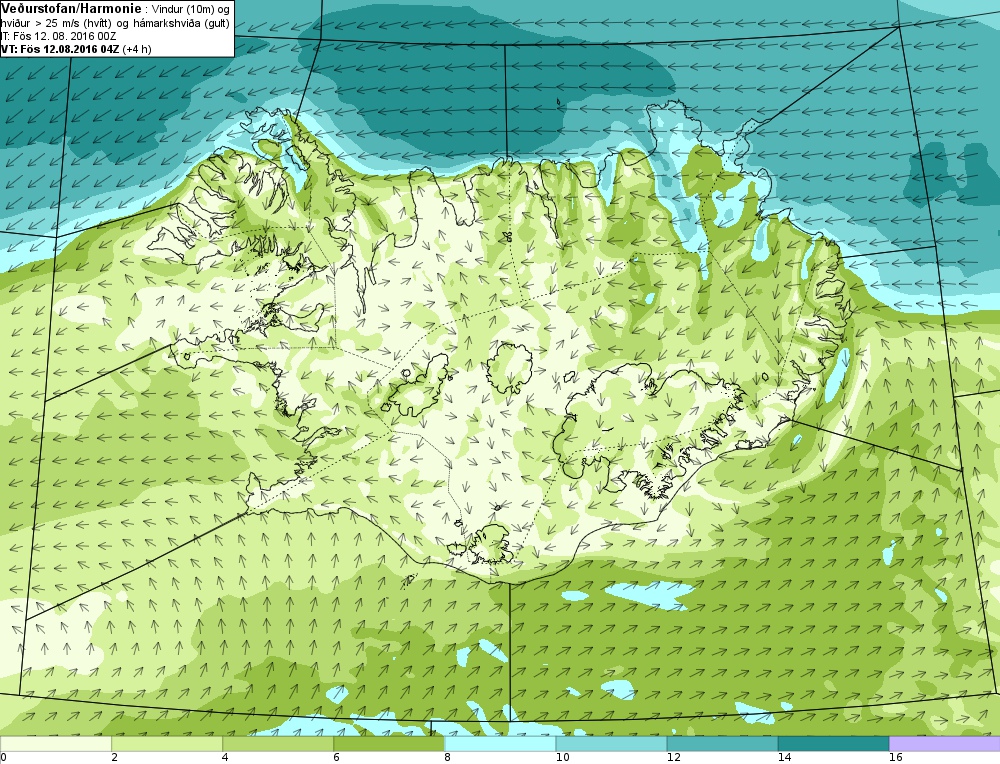This screenshot has width=1000, height=764.
Task: Click the teal 12–14 legend swatch
Action: pos(722,744)
